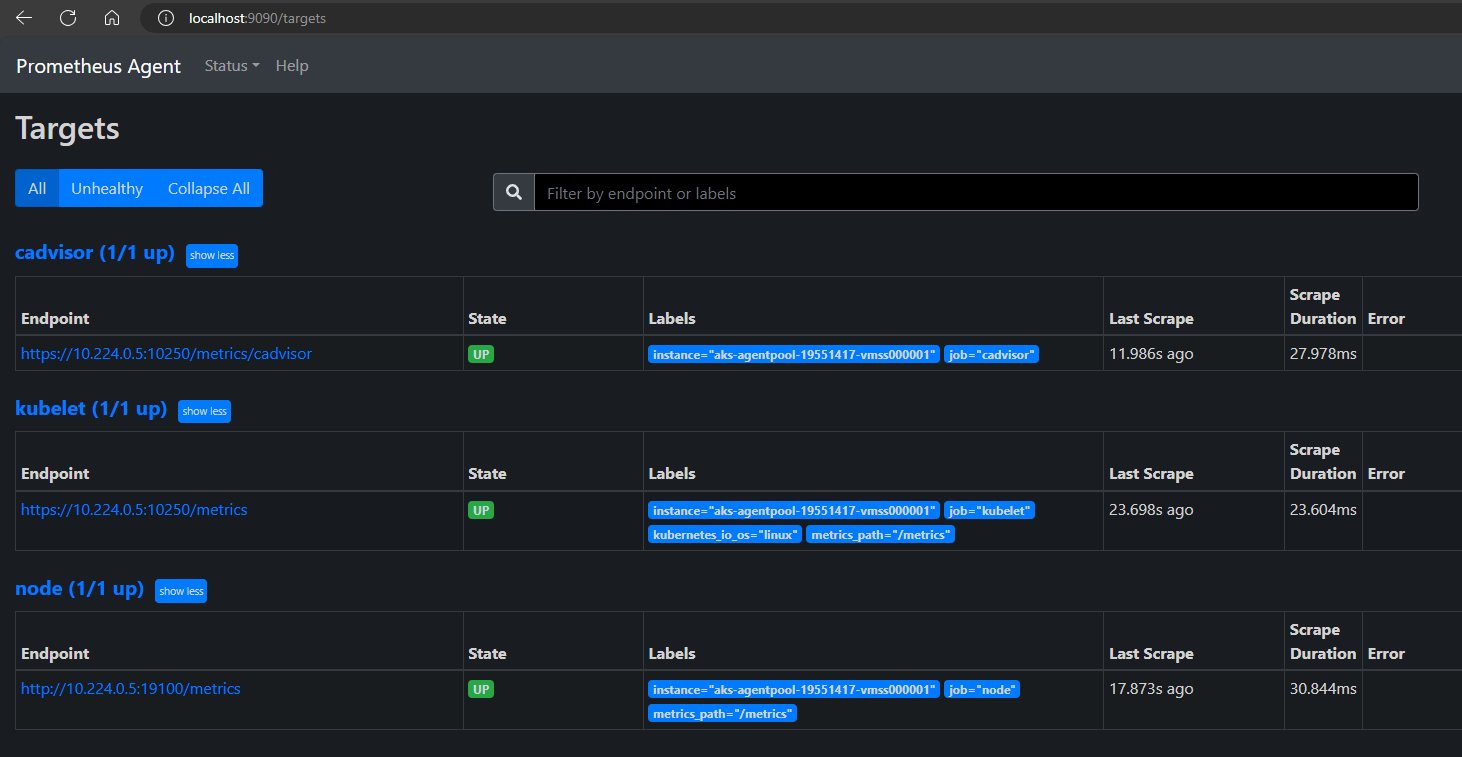Click the Filter by endpoint or labels field
This screenshot has height=757, width=1462.
(x=976, y=192)
